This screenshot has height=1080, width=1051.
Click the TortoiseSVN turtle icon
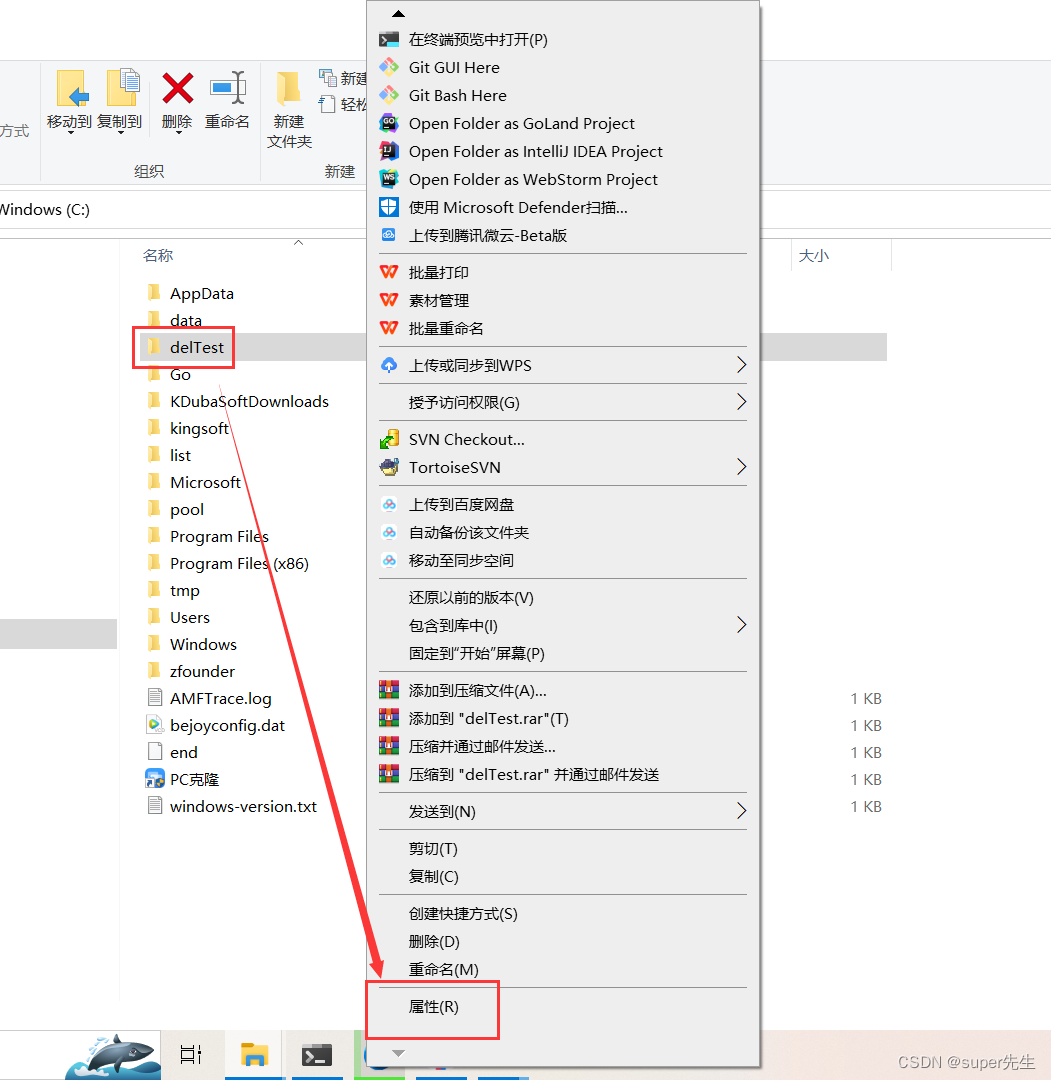pos(389,467)
